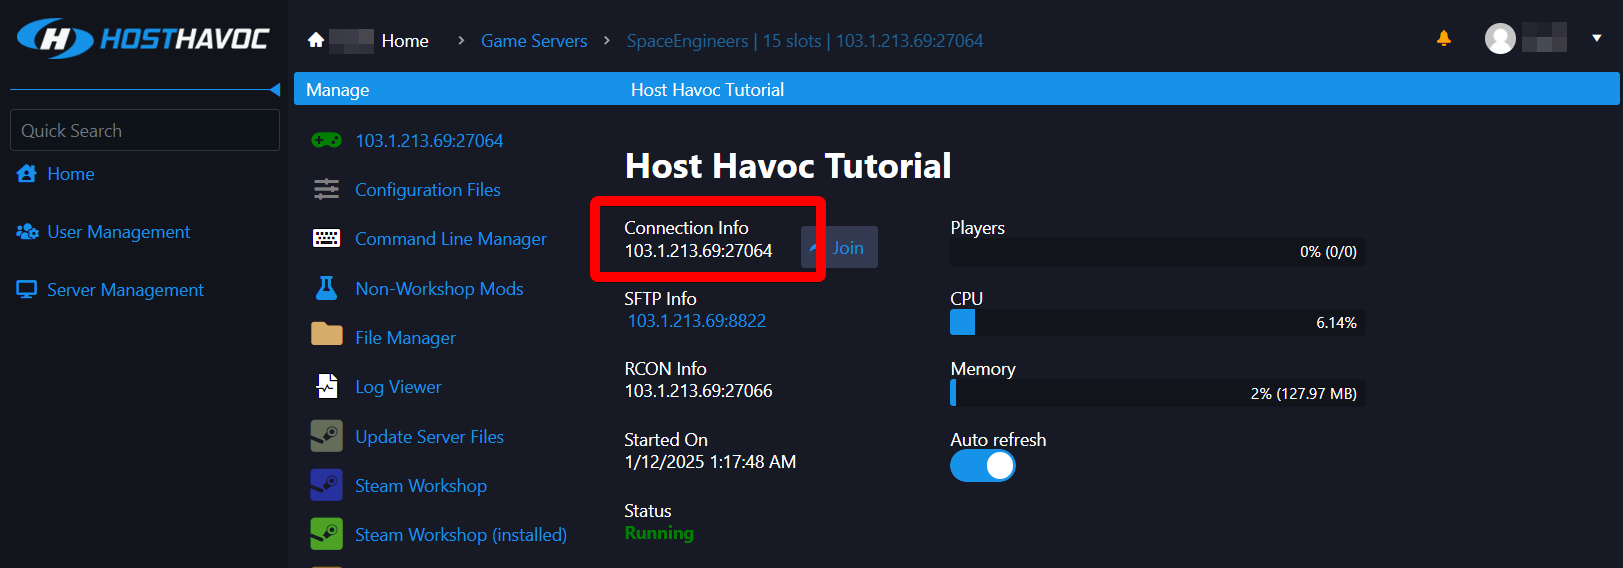Open Steam Workshop
This screenshot has height=568, width=1623.
[x=421, y=486]
